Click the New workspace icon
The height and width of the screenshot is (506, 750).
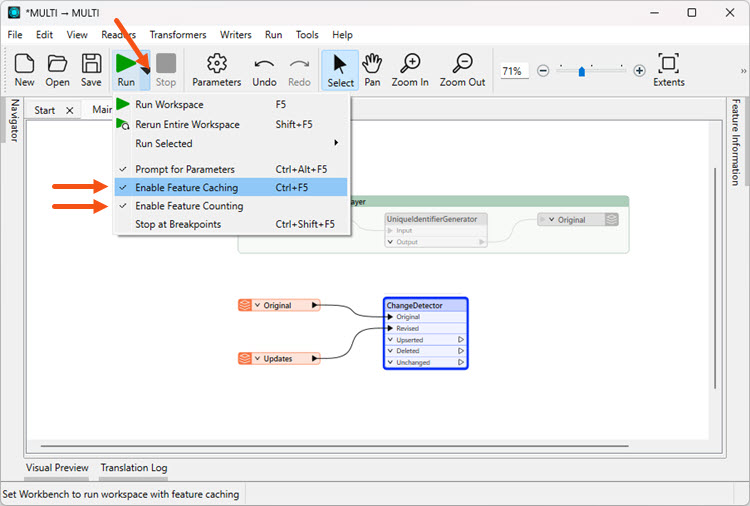click(24, 63)
